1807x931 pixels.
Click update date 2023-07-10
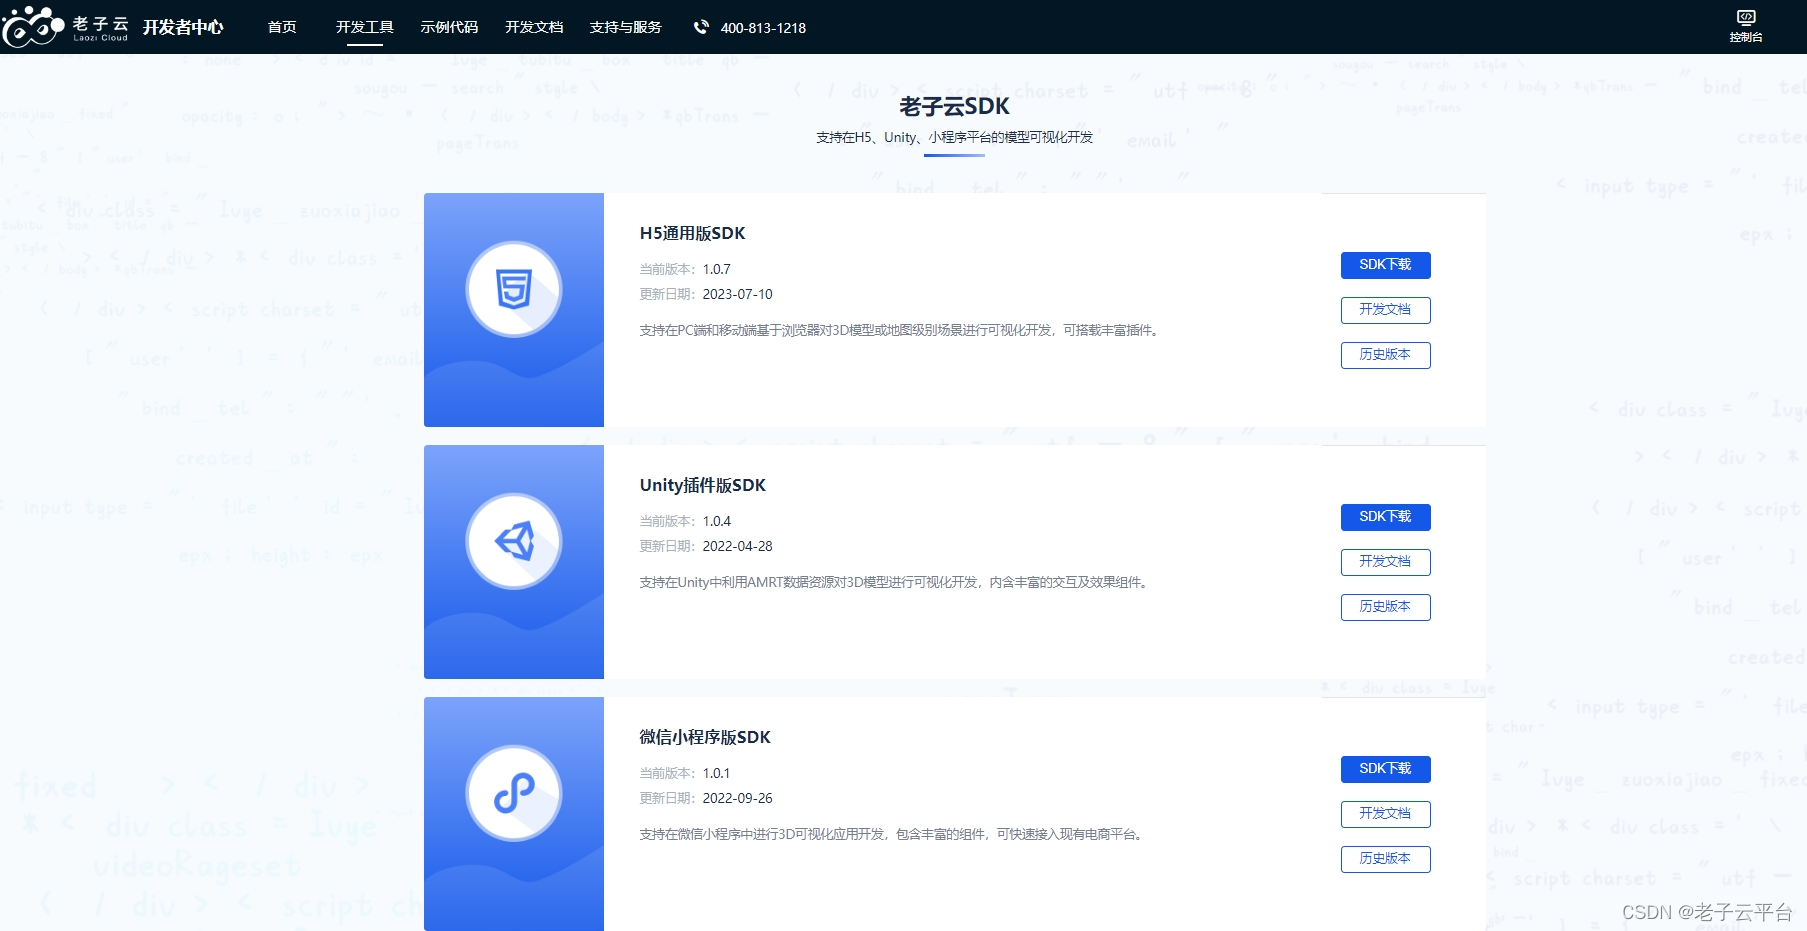point(738,294)
